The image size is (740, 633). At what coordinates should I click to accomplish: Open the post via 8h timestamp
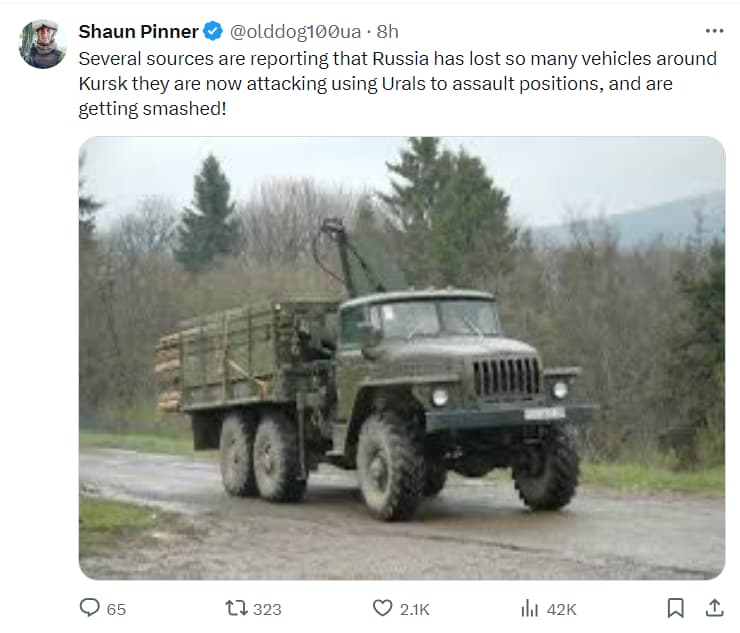point(387,32)
